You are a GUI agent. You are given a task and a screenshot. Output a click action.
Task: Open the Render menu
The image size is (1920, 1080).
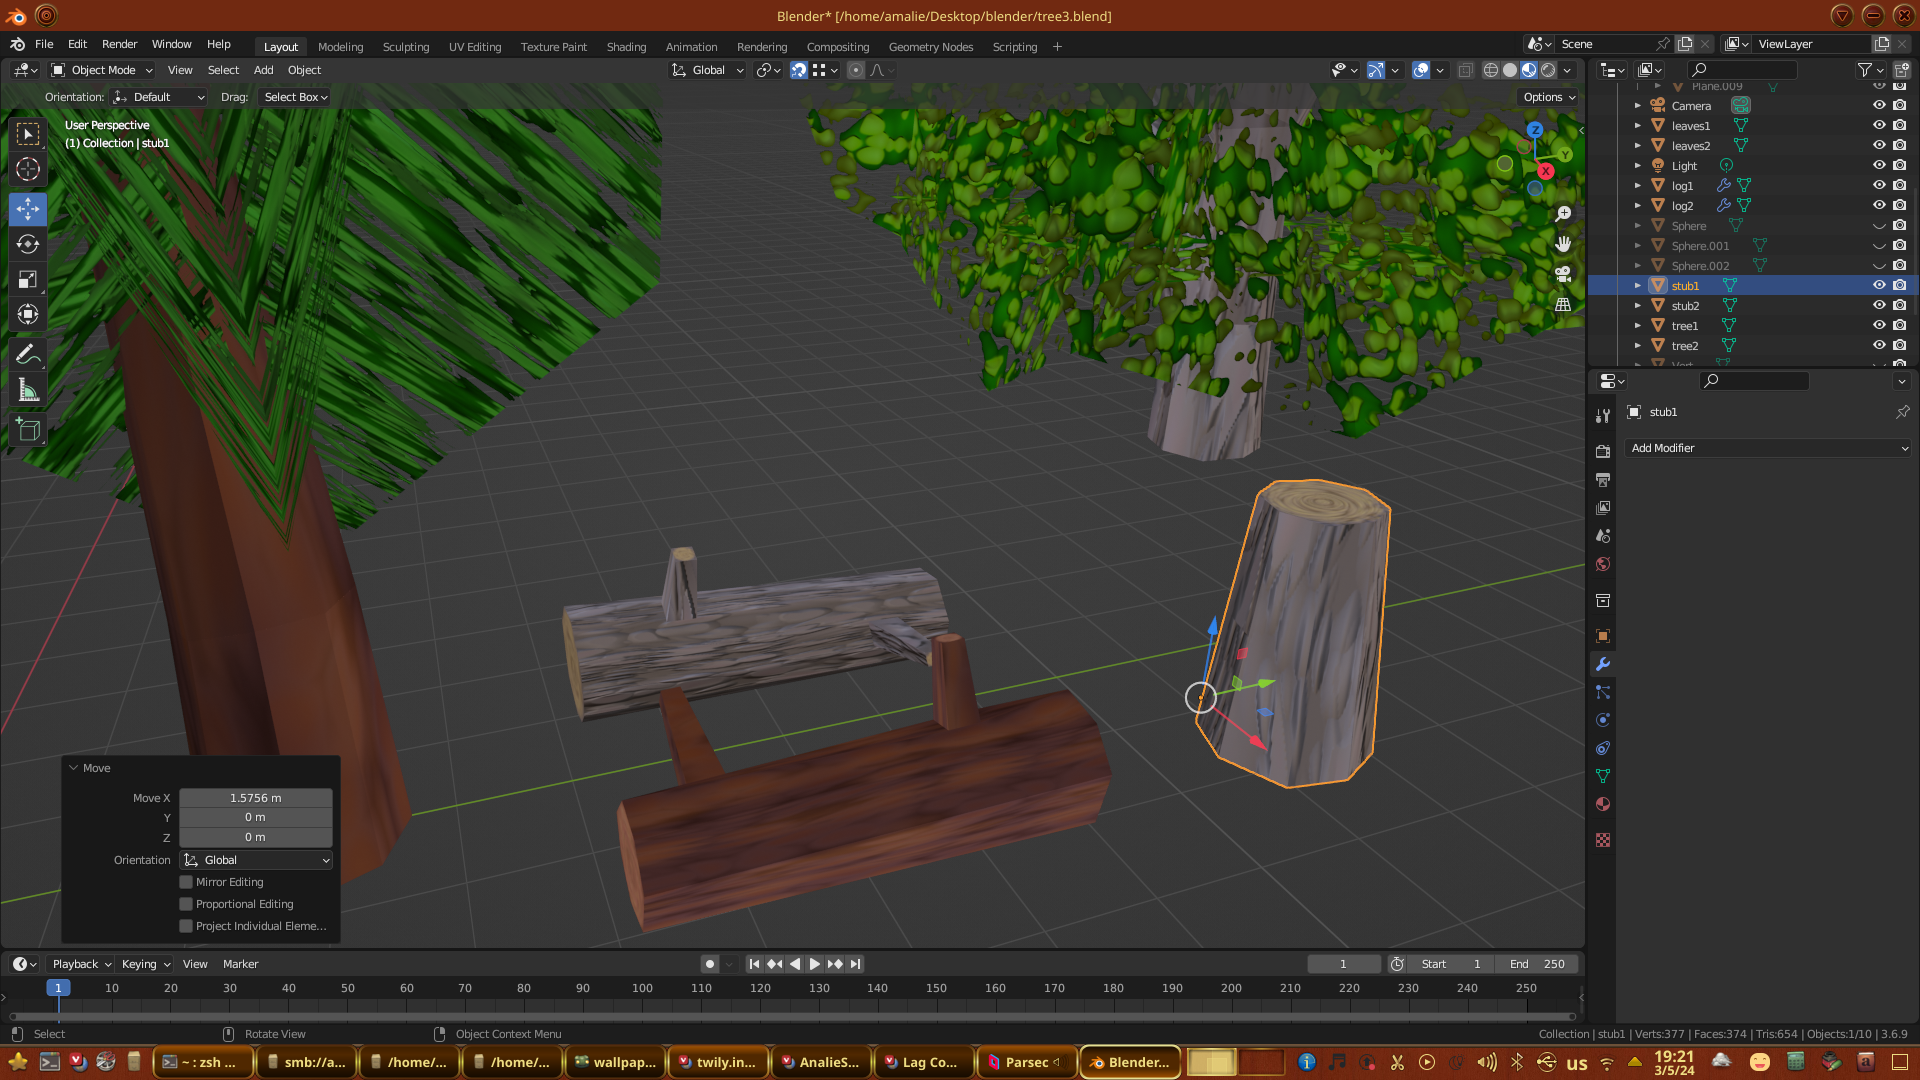(x=119, y=44)
